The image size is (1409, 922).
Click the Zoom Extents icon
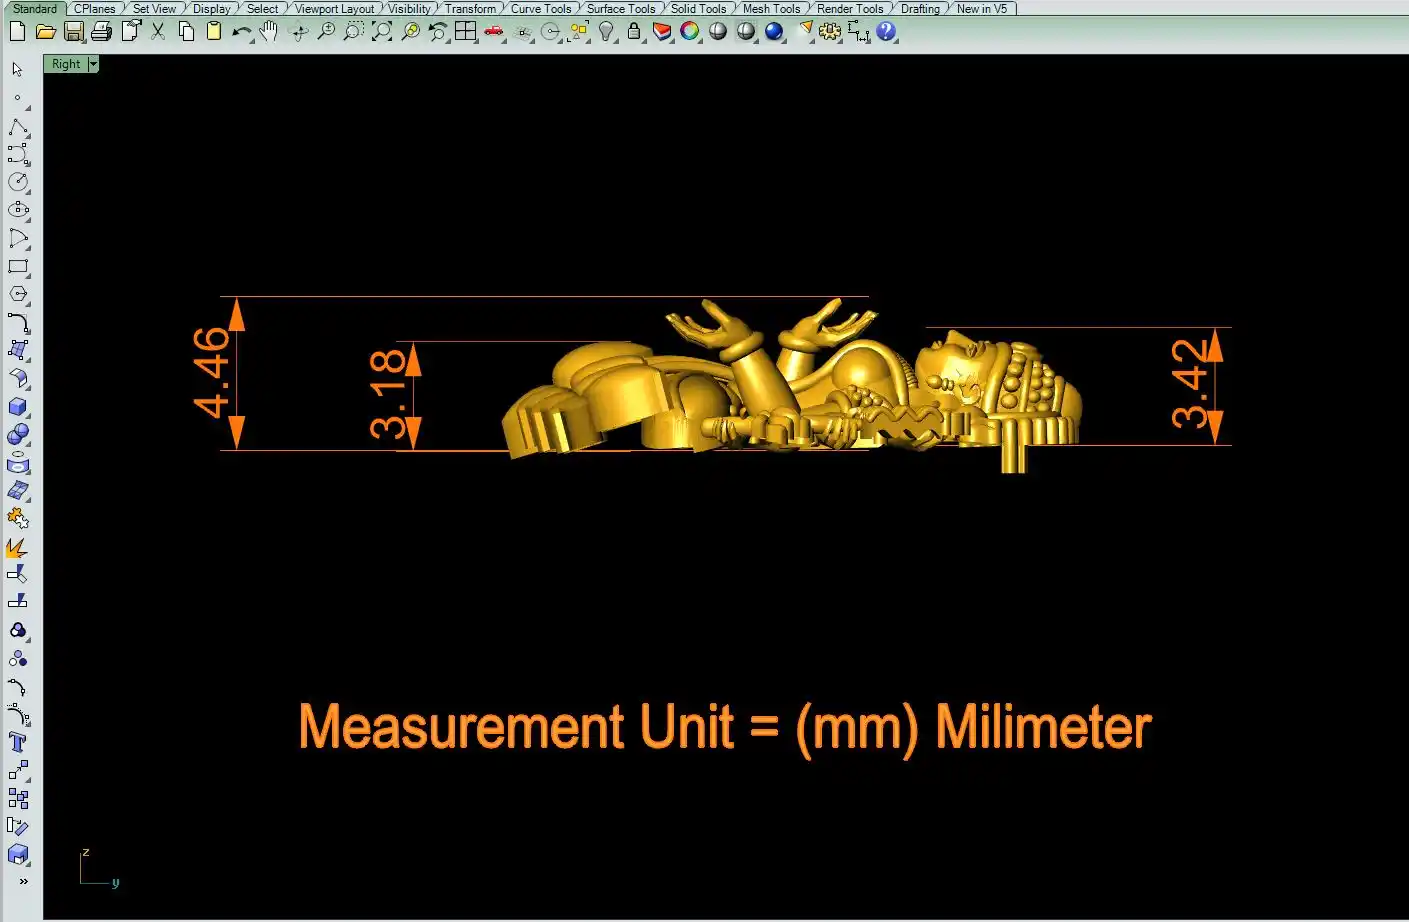coord(382,32)
